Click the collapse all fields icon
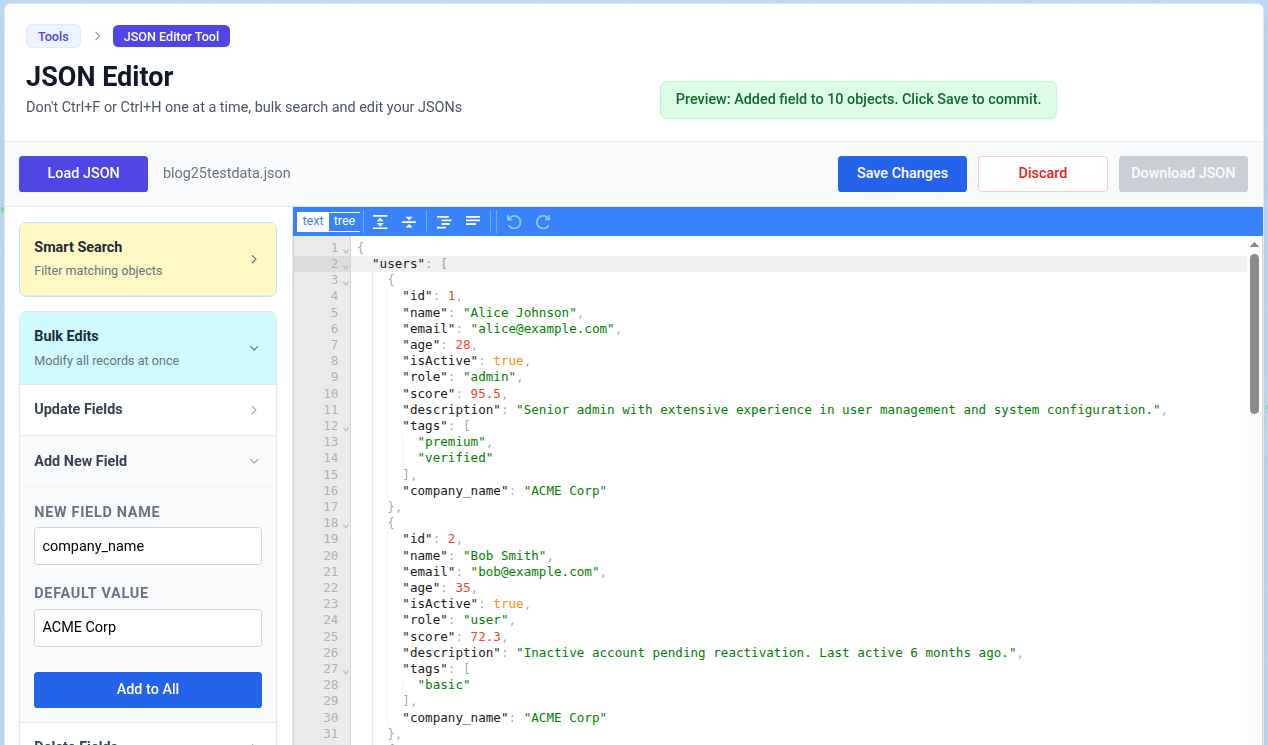 point(409,222)
